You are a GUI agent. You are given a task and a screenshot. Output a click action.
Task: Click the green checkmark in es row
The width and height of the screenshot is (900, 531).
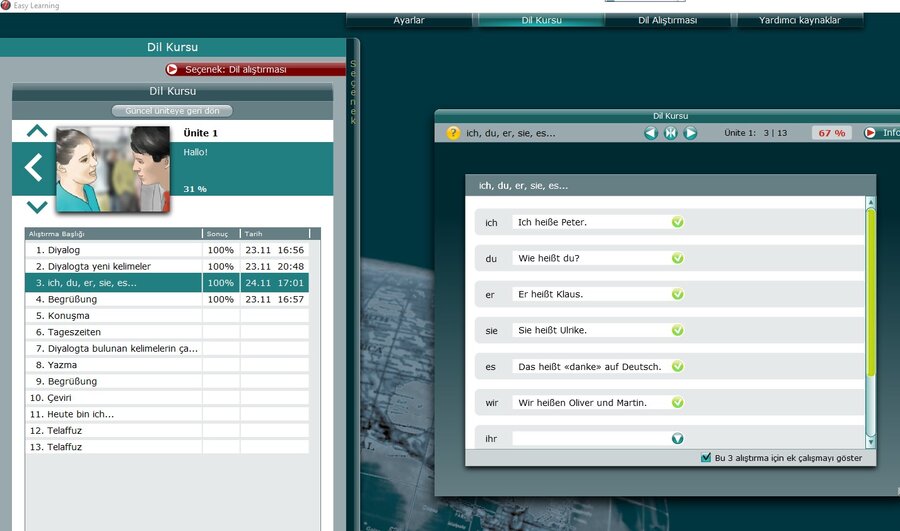(677, 366)
